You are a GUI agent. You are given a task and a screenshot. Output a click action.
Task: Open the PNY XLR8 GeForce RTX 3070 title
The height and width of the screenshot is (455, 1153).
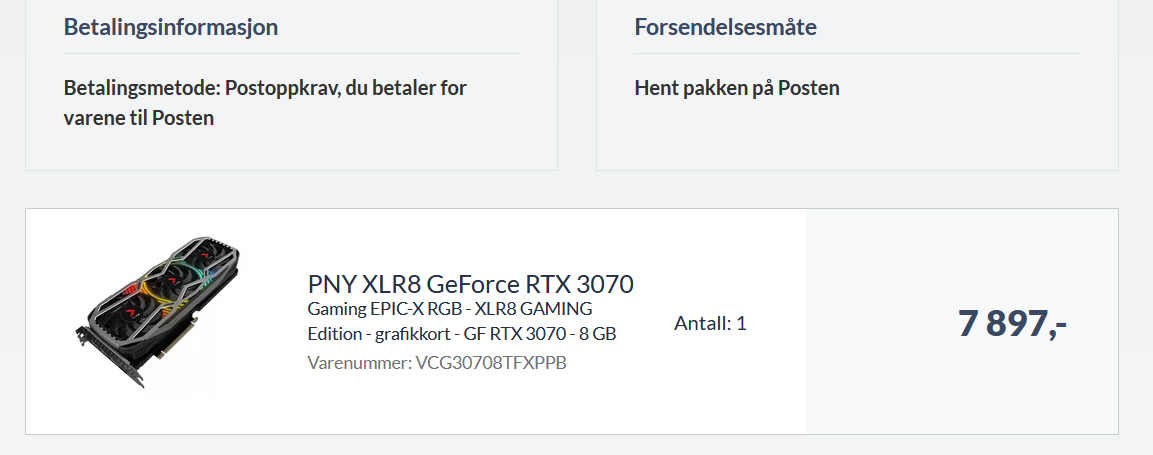pos(471,284)
